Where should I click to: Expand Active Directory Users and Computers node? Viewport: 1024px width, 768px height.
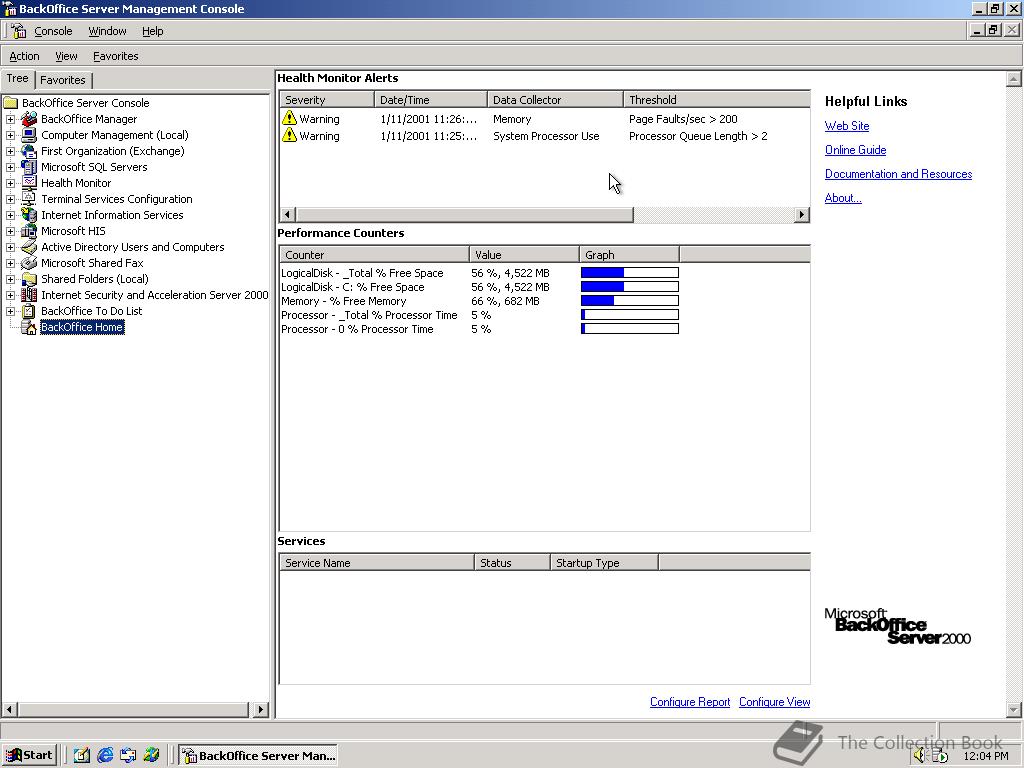(10, 247)
